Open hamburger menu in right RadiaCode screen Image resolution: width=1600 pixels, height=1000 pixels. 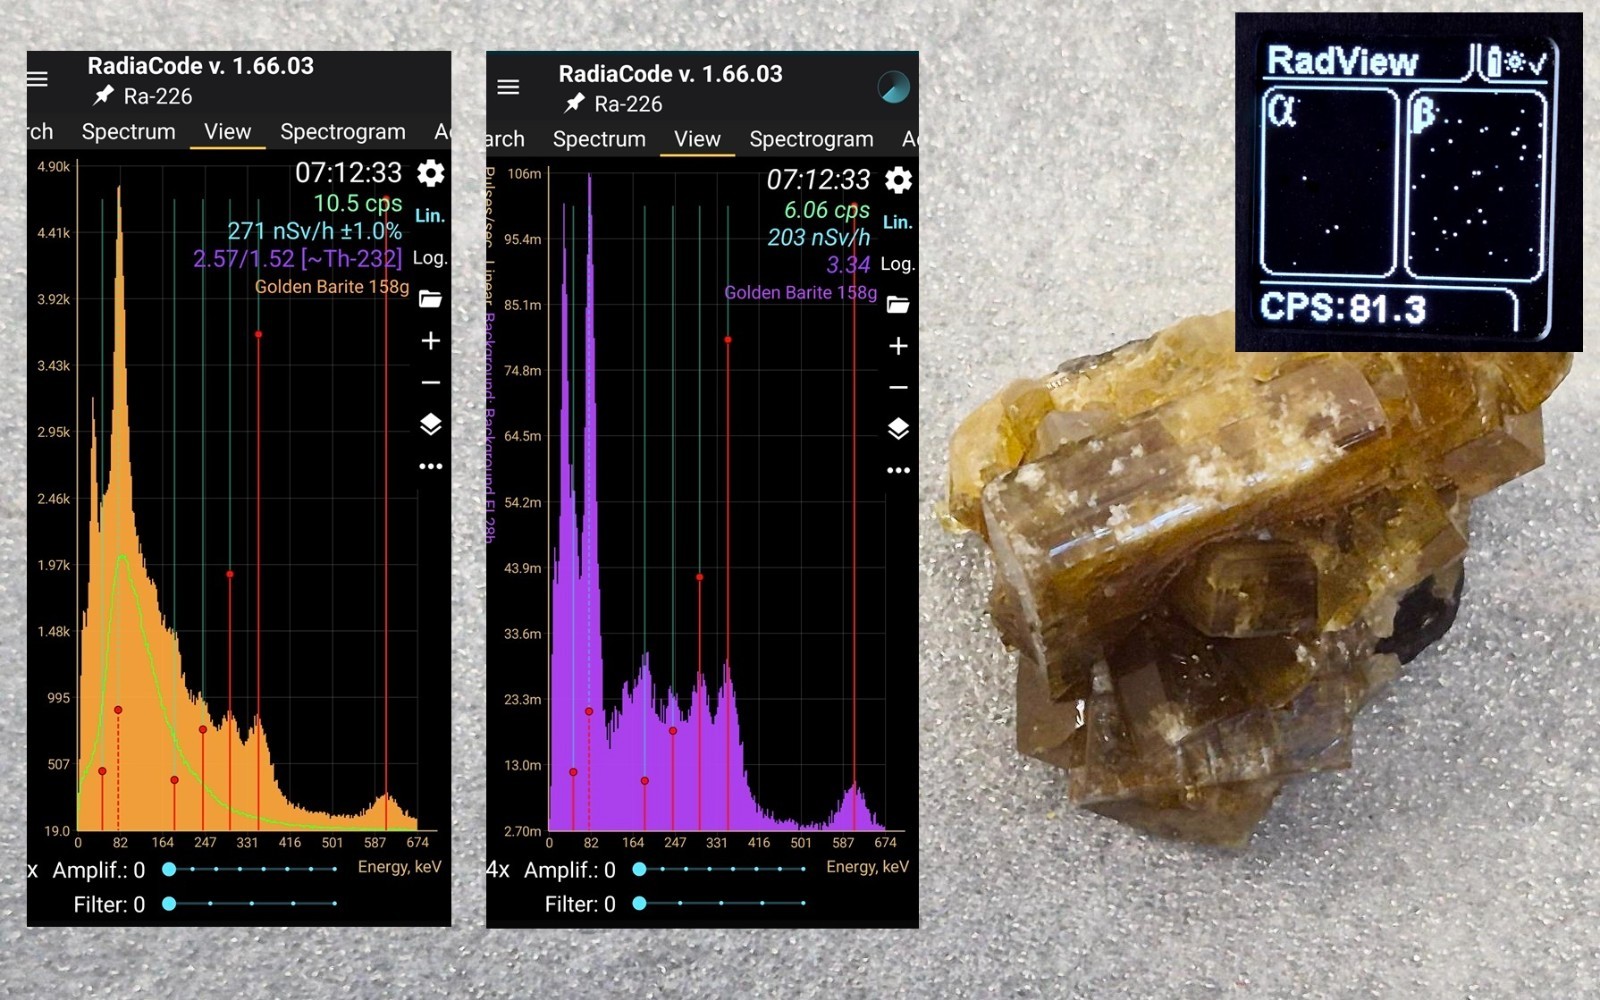508,87
